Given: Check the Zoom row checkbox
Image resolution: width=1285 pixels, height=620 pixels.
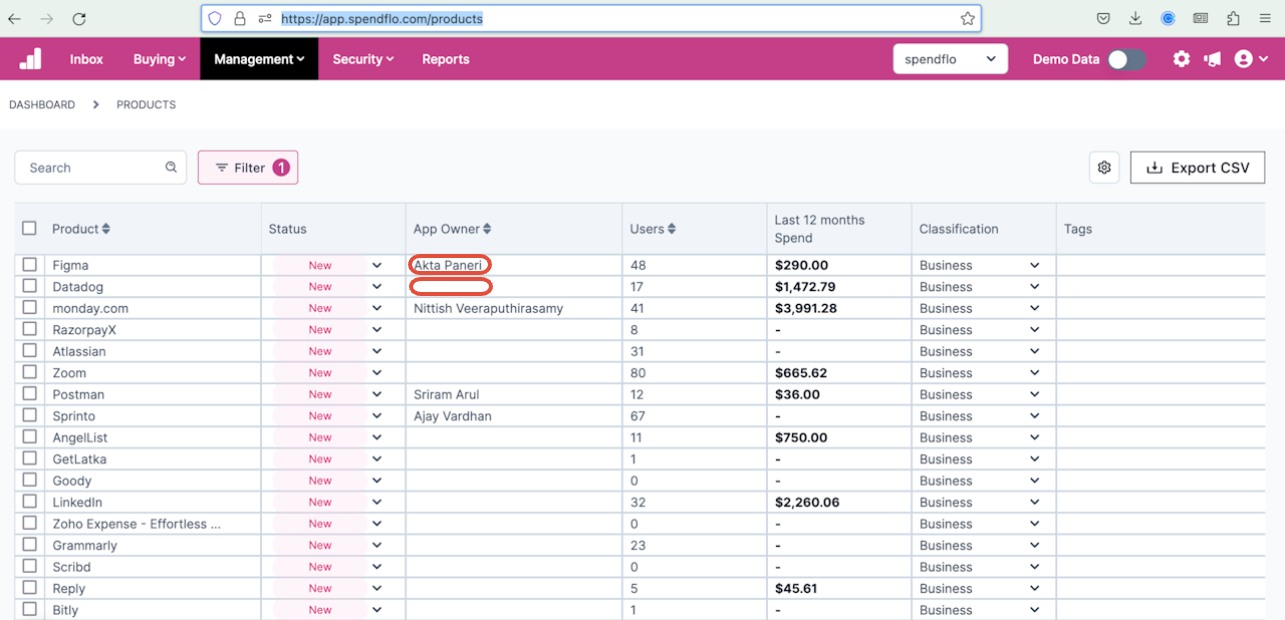Looking at the screenshot, I should tap(30, 373).
